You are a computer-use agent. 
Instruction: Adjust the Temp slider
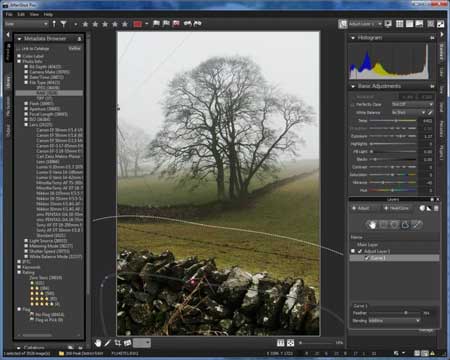pyautogui.click(x=392, y=121)
